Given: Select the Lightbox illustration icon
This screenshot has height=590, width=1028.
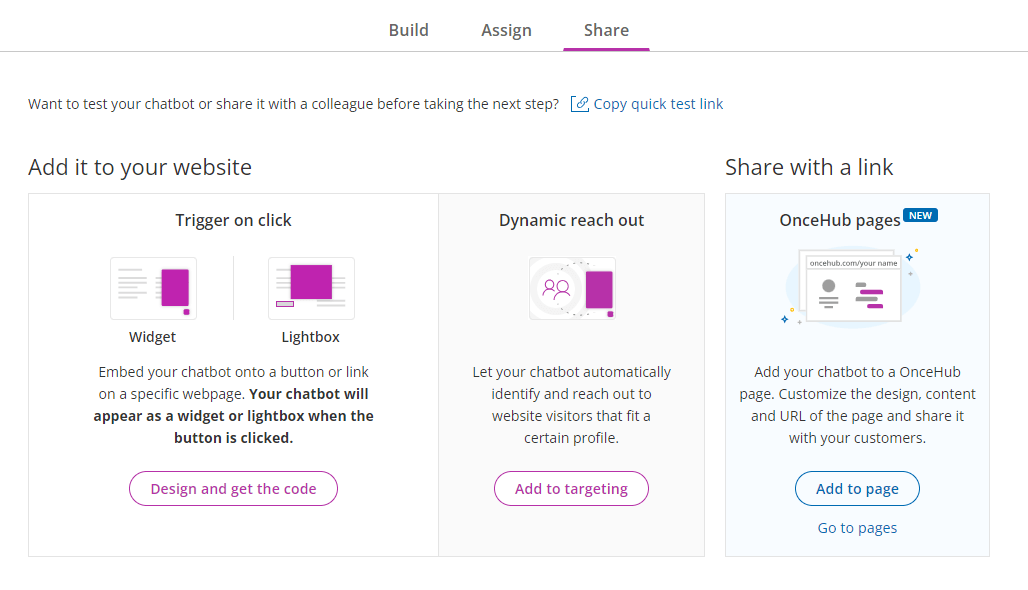Looking at the screenshot, I should coord(311,288).
